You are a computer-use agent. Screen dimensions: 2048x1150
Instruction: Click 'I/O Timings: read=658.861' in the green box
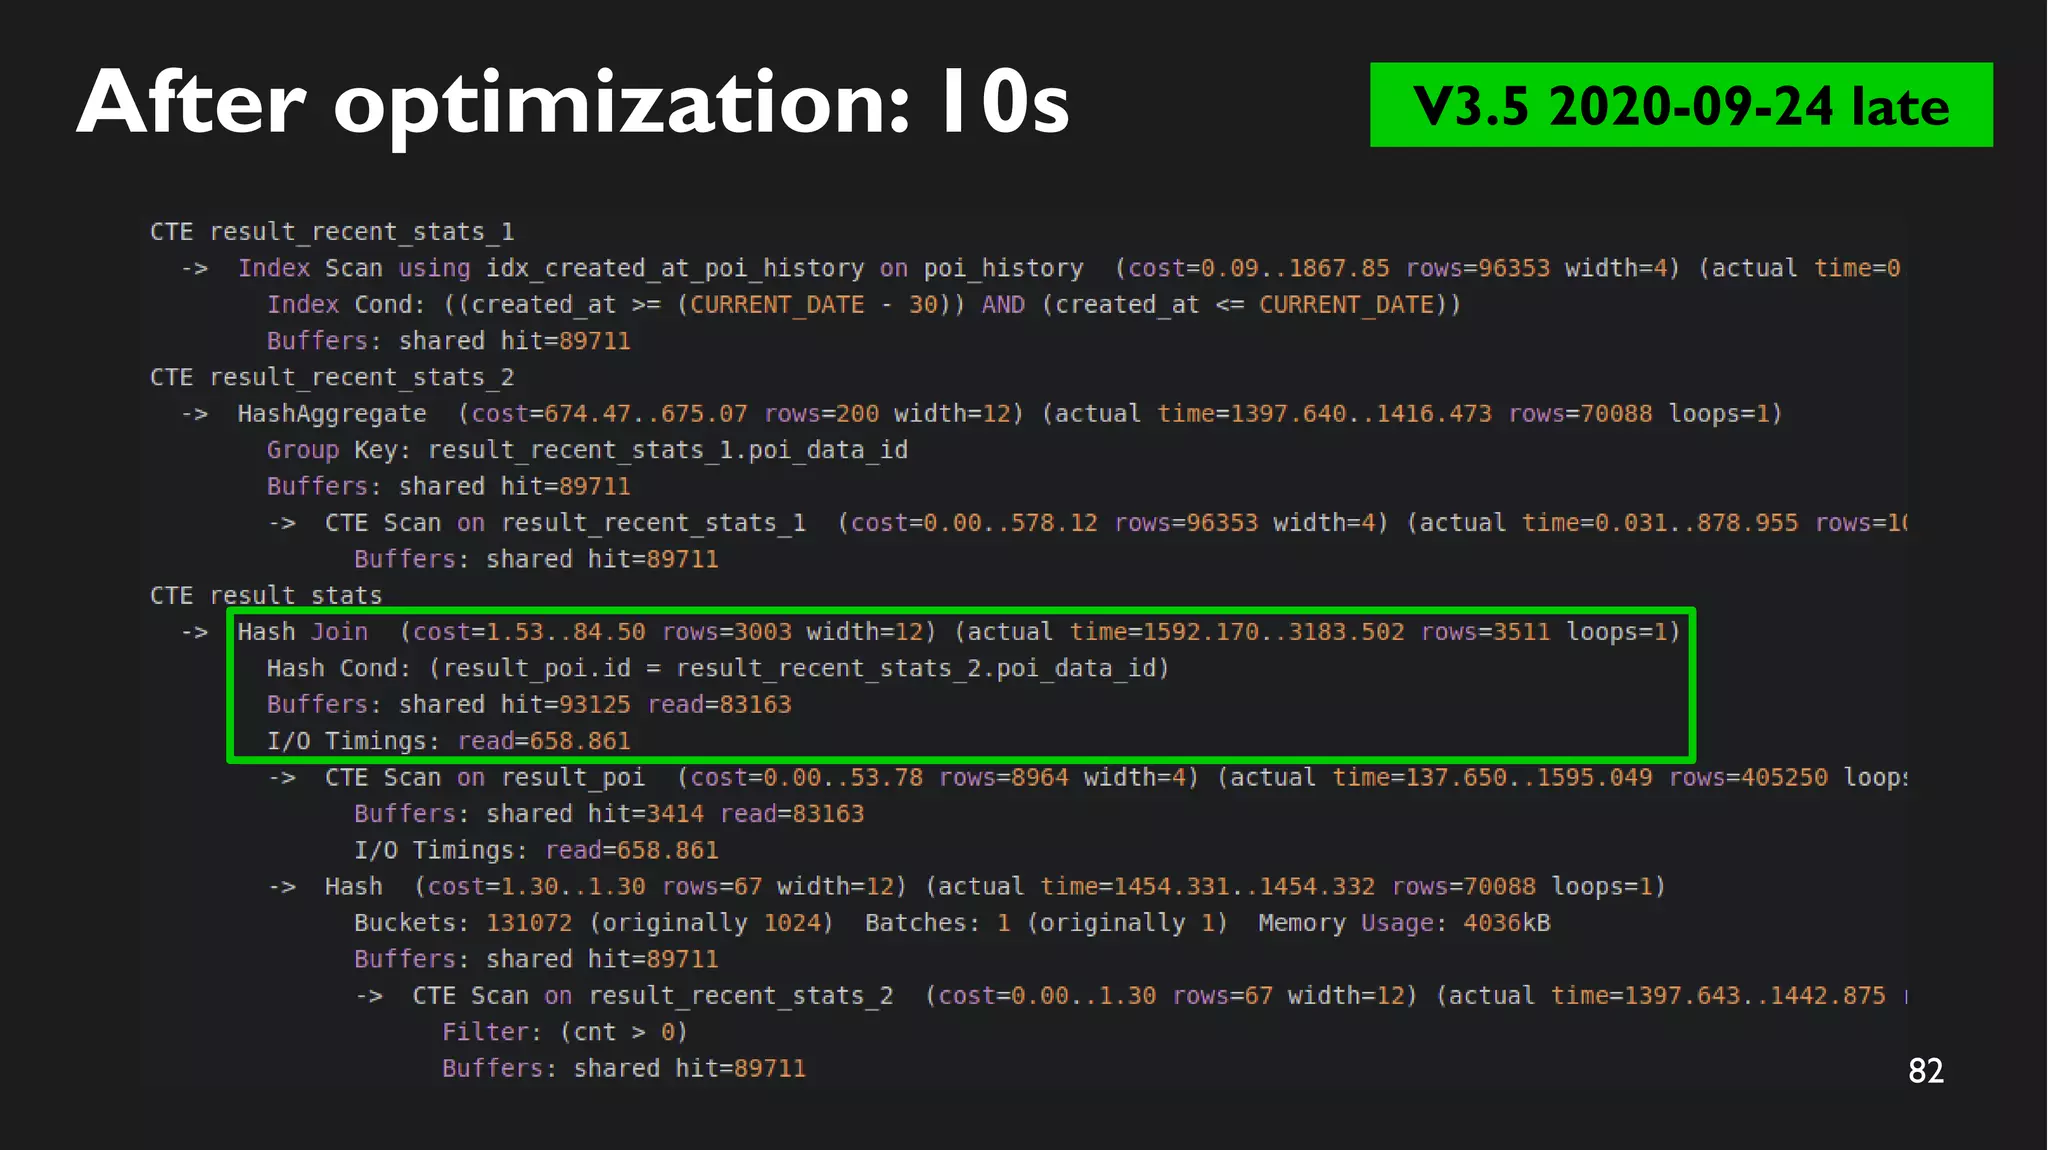pos(449,741)
